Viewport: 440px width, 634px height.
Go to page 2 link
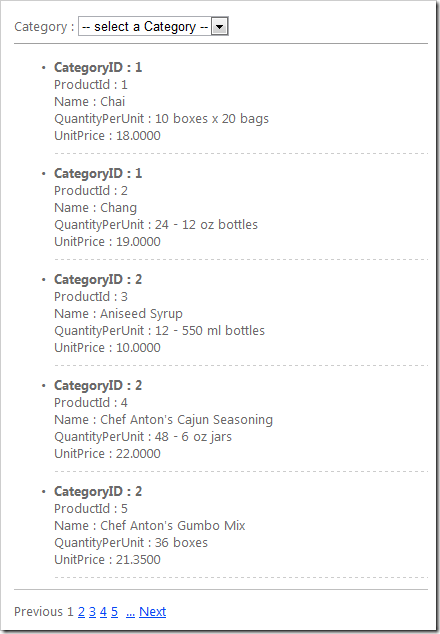tap(81, 611)
